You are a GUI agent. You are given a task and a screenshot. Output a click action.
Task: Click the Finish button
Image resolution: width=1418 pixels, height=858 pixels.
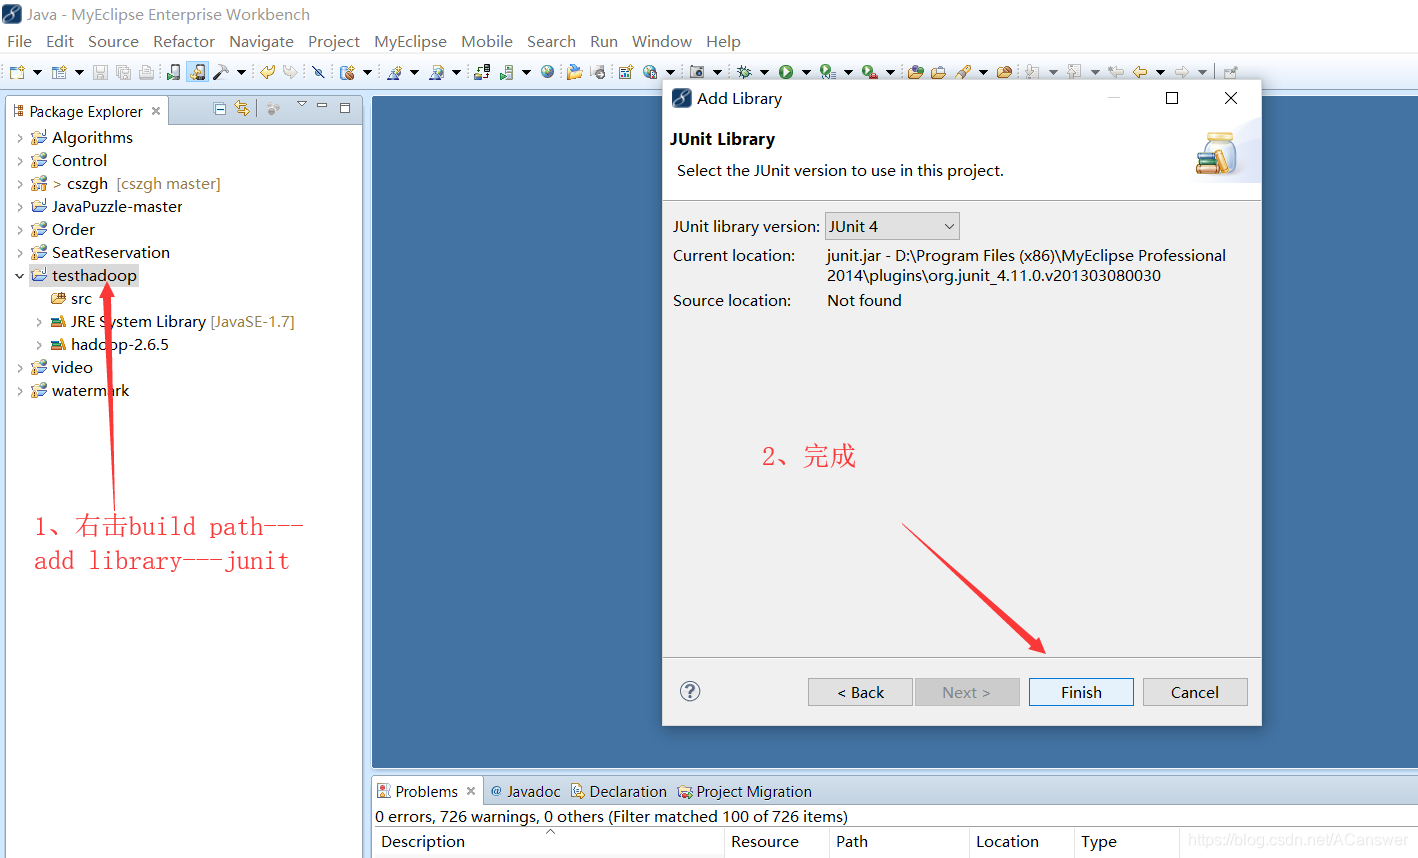point(1081,692)
